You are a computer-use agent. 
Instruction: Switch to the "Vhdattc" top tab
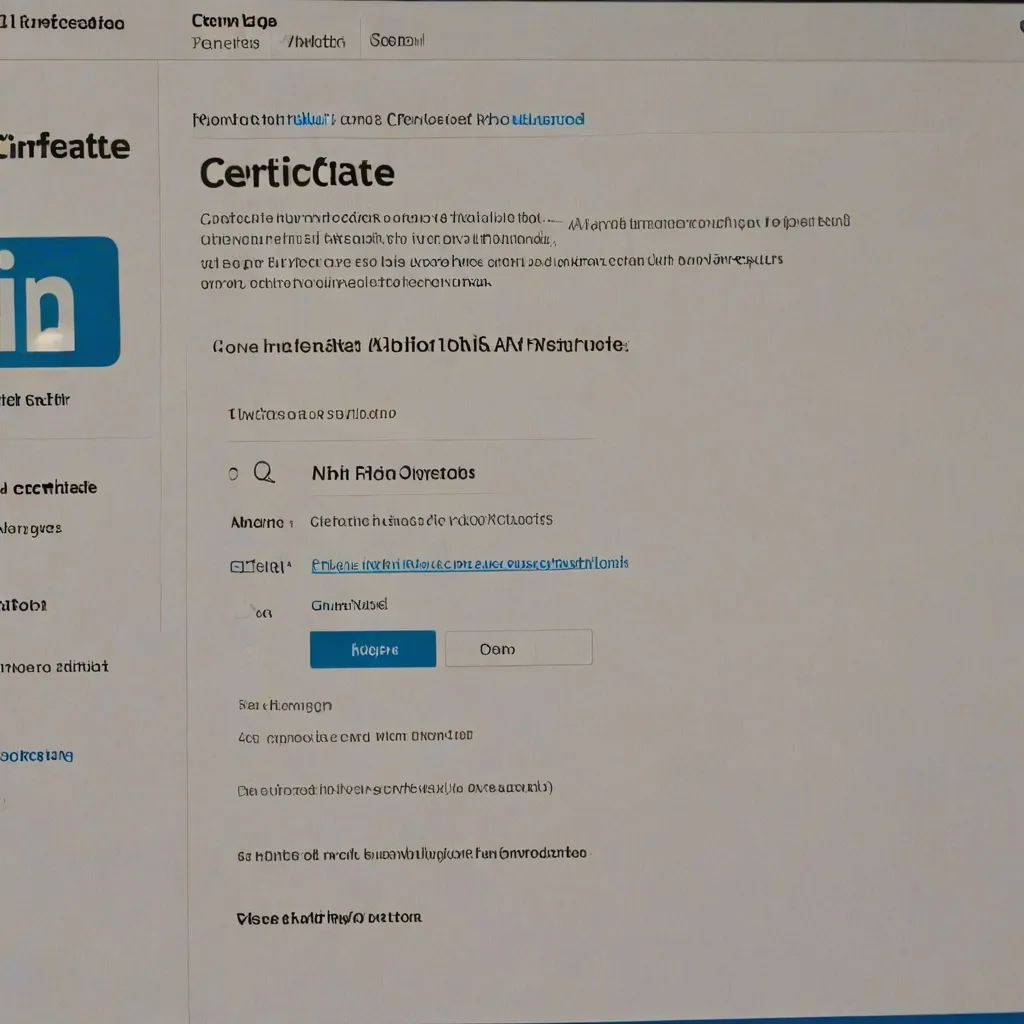(315, 42)
